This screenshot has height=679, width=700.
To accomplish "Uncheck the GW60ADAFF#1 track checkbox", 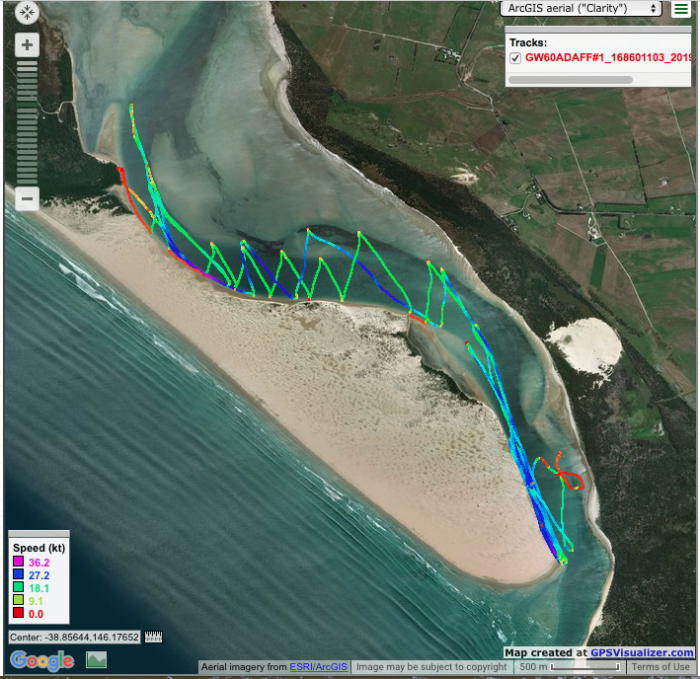I will 515,58.
